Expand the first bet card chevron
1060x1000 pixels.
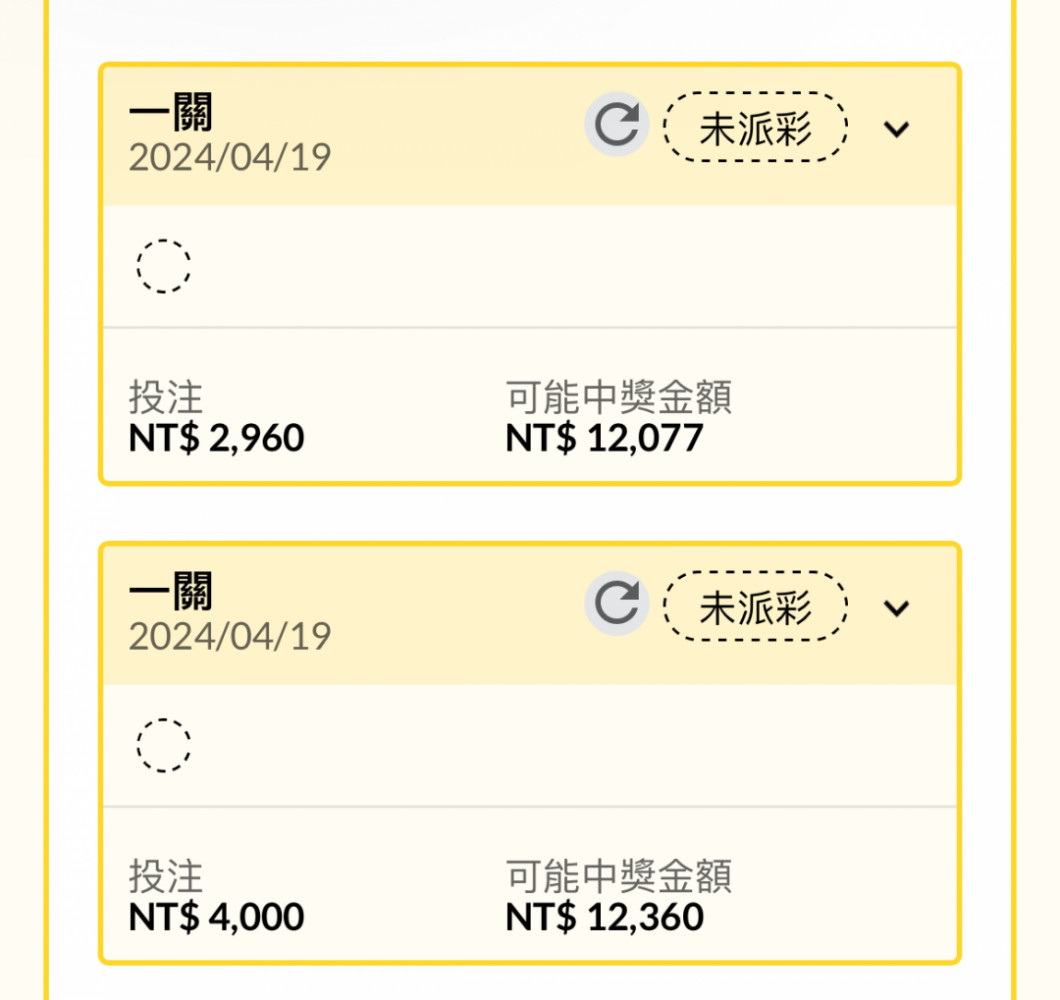pyautogui.click(x=896, y=128)
